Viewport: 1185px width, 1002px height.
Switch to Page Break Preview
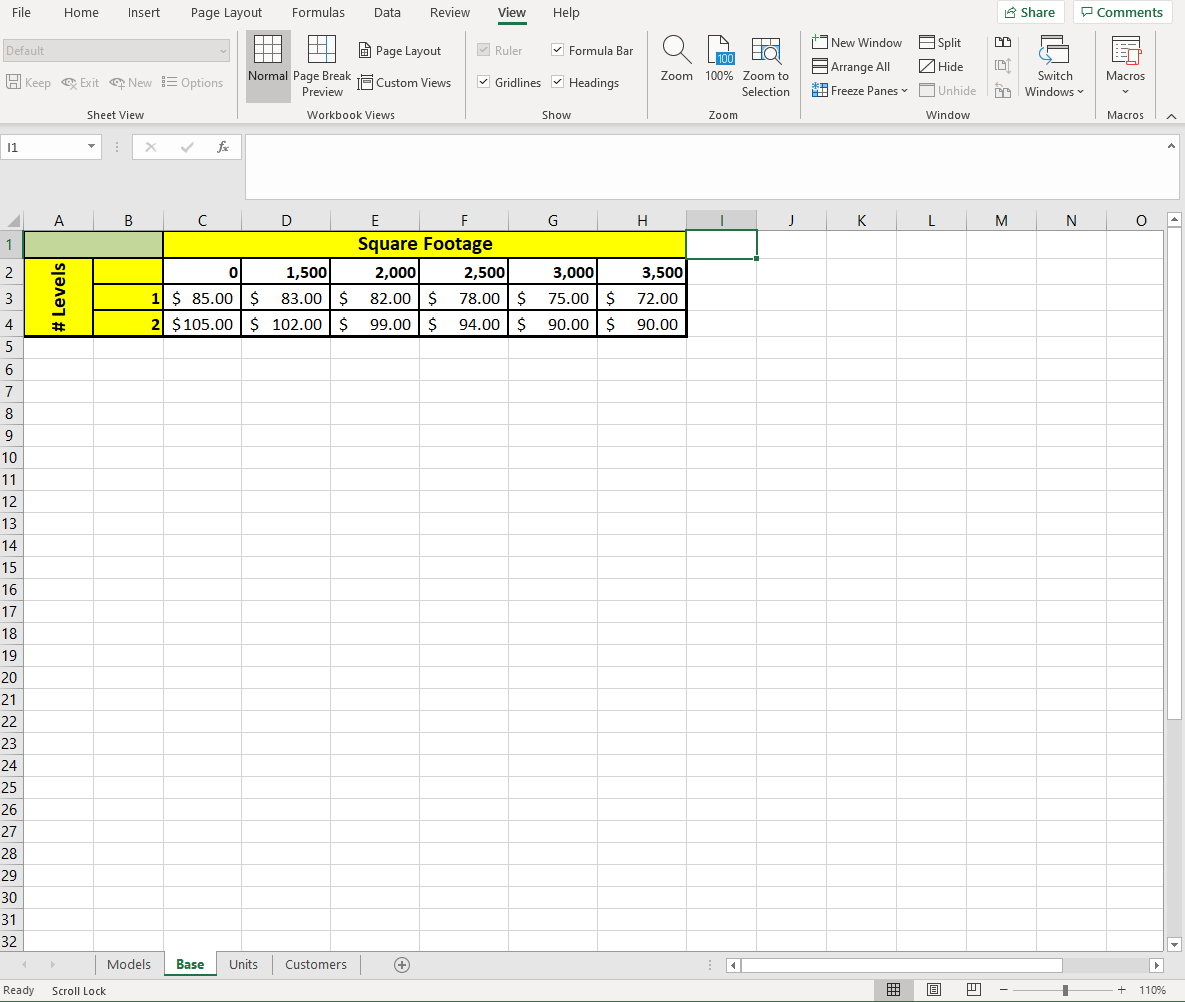click(x=322, y=65)
